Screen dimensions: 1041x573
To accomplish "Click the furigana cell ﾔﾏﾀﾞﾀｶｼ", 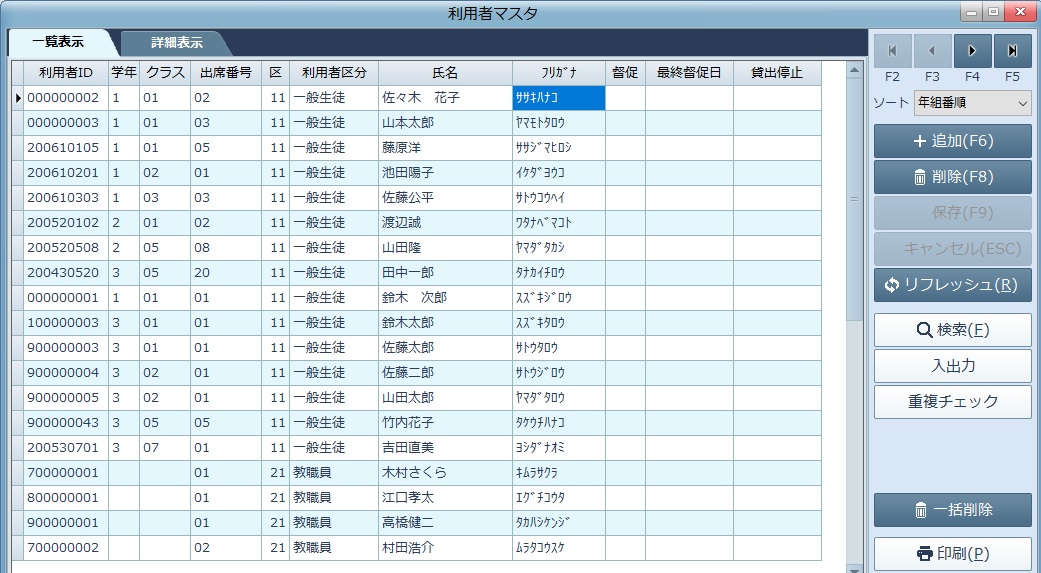I will (x=559, y=248).
